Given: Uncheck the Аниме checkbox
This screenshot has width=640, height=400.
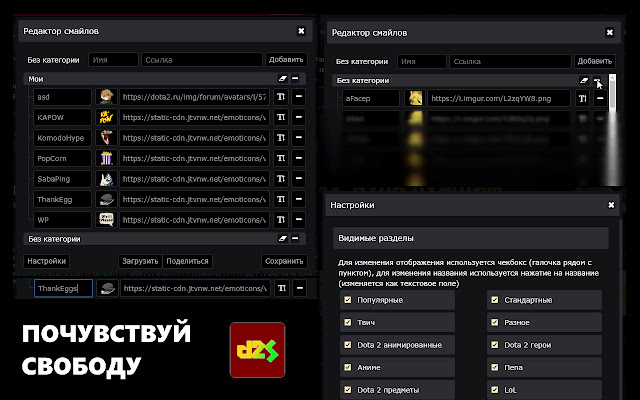Looking at the screenshot, I should coord(348,367).
